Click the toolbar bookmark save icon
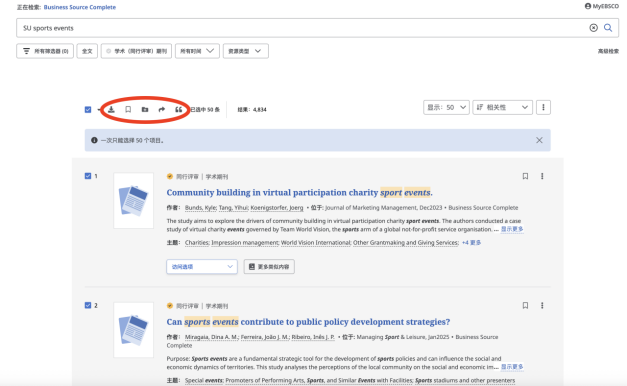The height and width of the screenshot is (386, 627). [128, 109]
